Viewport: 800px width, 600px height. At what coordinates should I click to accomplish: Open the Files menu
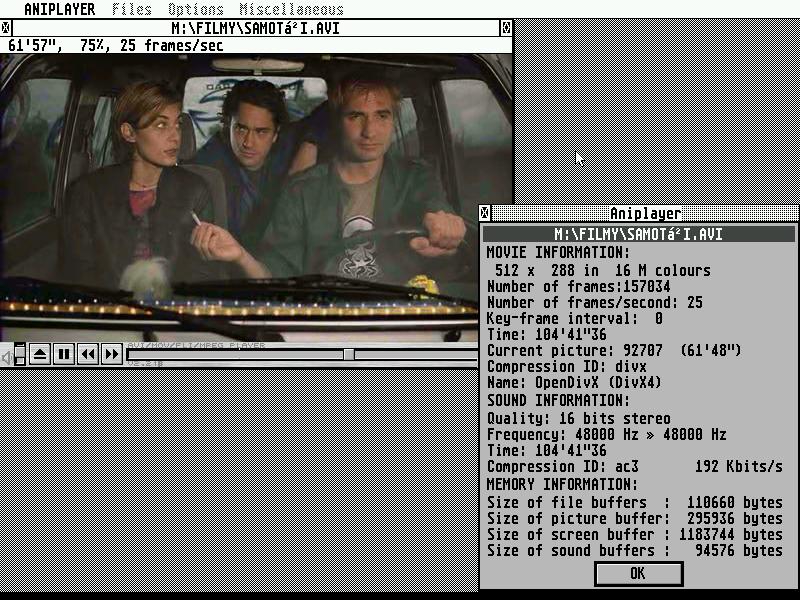click(x=132, y=9)
